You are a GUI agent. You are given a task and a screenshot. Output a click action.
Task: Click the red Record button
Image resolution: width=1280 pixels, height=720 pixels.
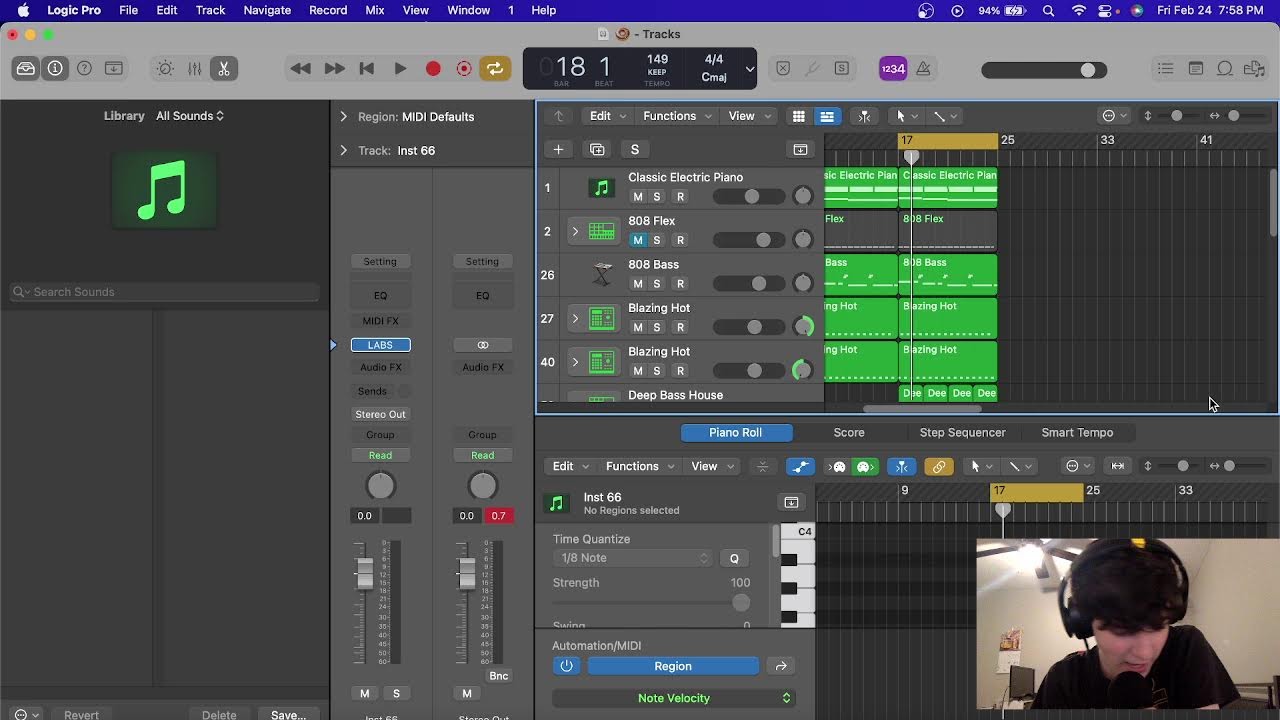(433, 69)
